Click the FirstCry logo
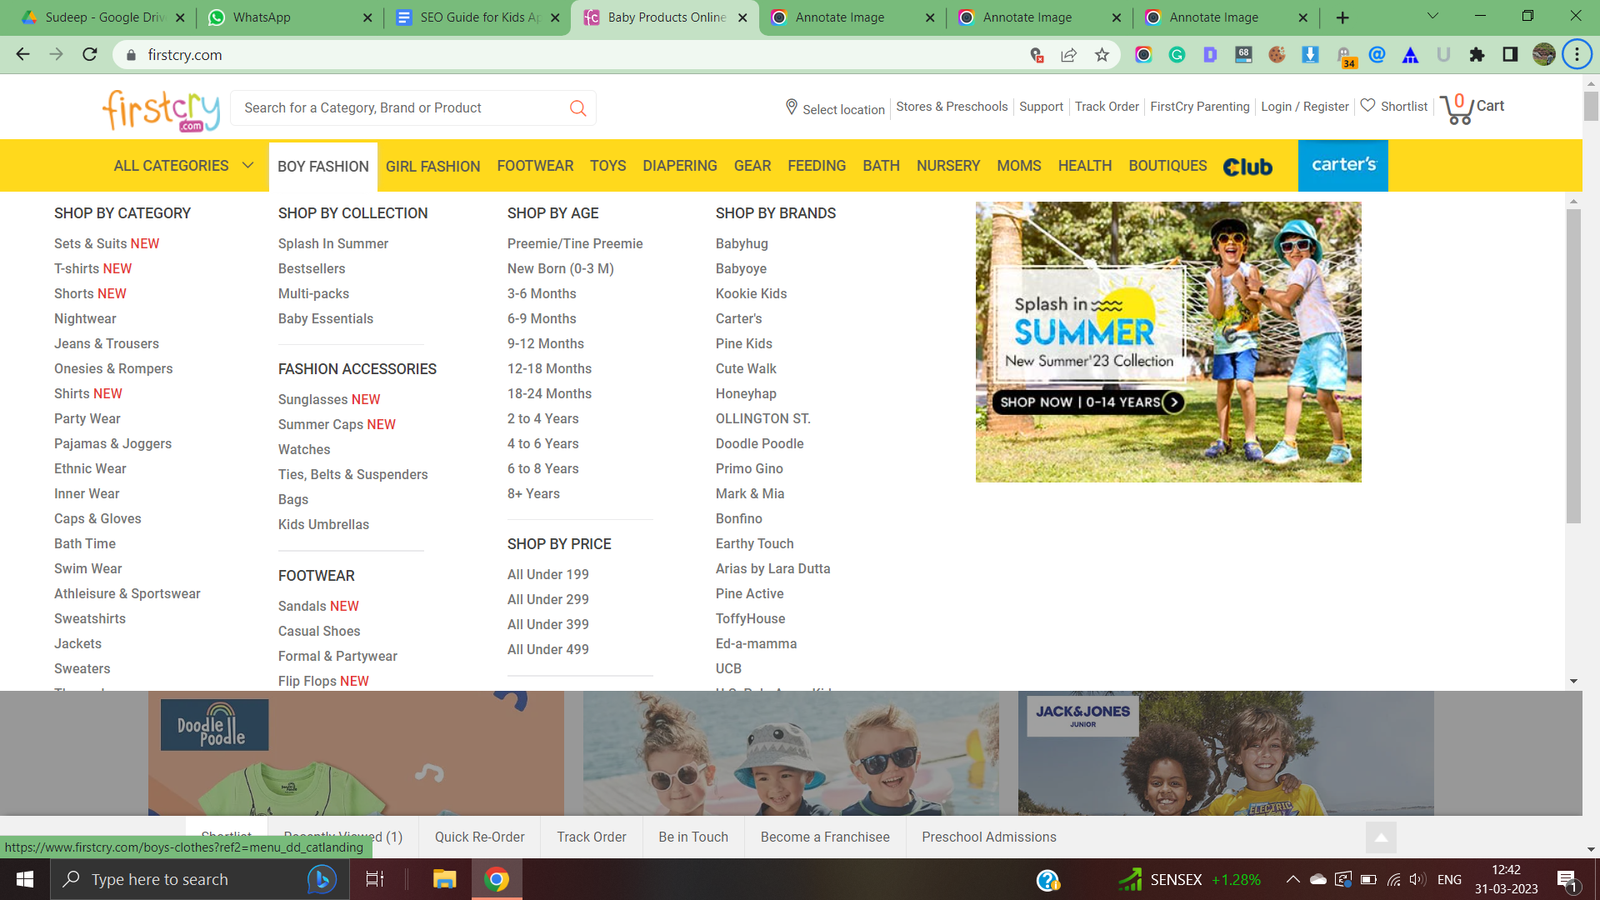This screenshot has width=1600, height=900. [x=161, y=110]
